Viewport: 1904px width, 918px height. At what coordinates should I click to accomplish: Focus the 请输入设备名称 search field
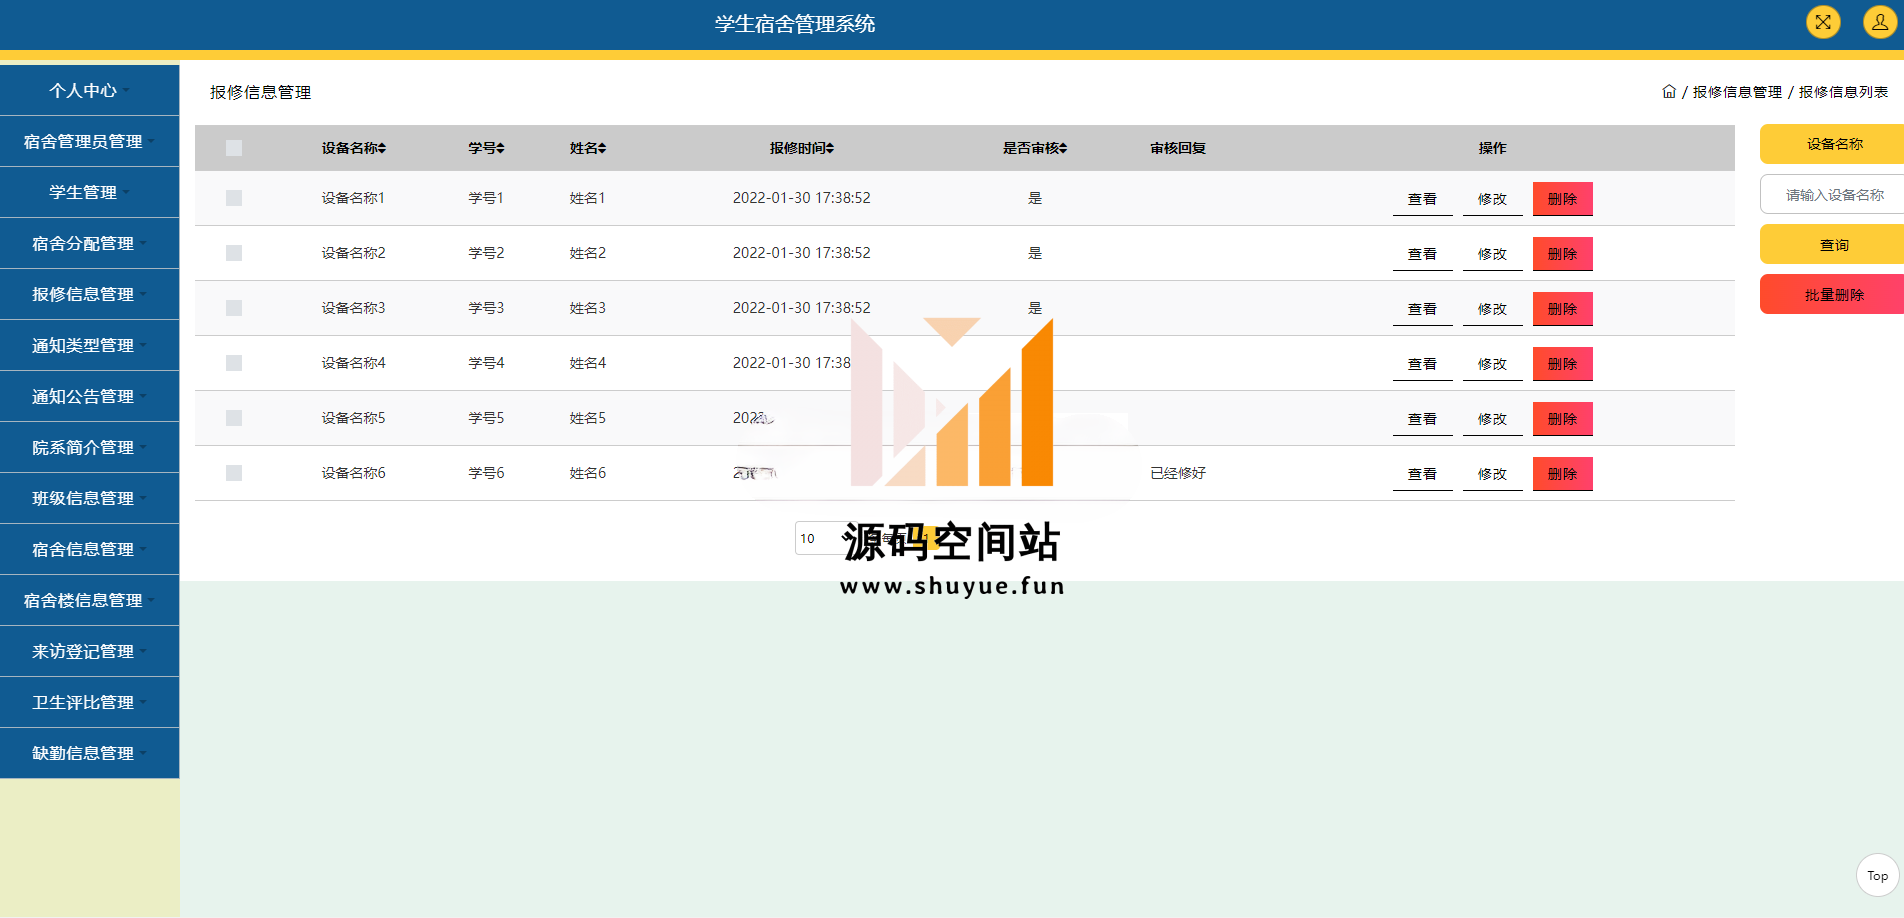point(1832,194)
